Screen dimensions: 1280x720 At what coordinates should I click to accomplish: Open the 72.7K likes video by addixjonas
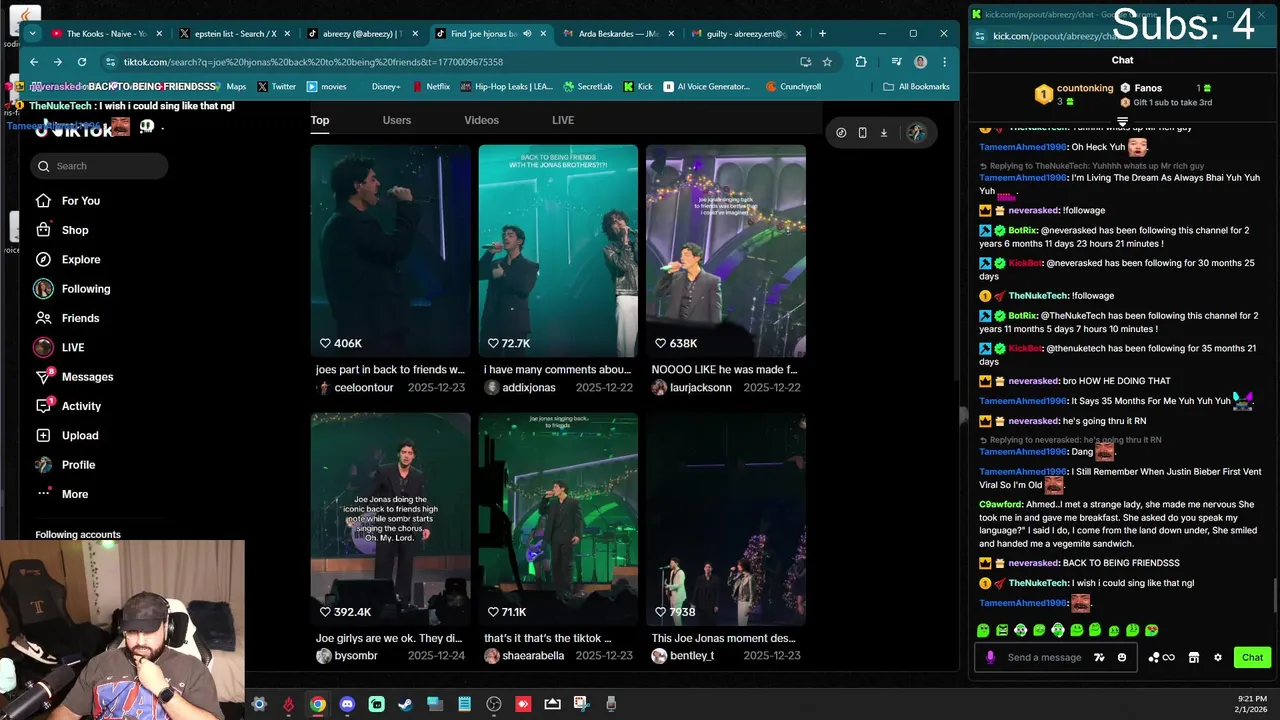[x=558, y=251]
